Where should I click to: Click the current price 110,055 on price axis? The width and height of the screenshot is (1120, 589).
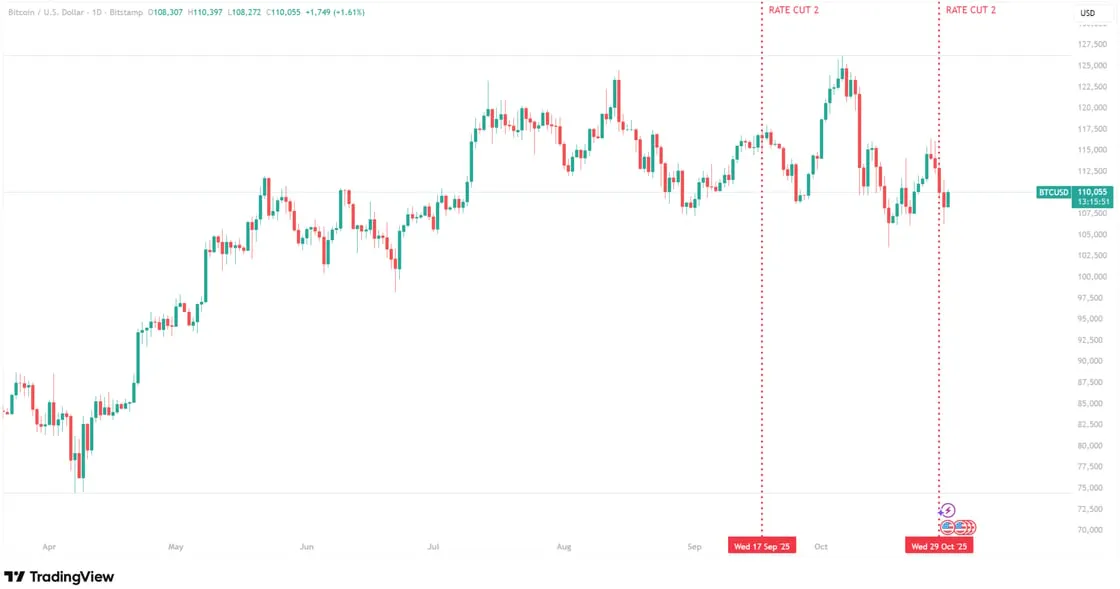pyautogui.click(x=1093, y=191)
